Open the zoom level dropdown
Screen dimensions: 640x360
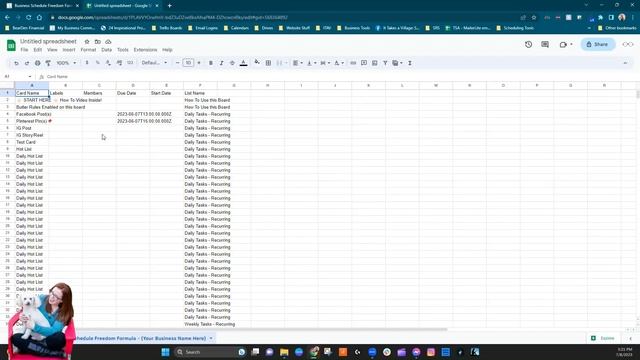click(66, 63)
